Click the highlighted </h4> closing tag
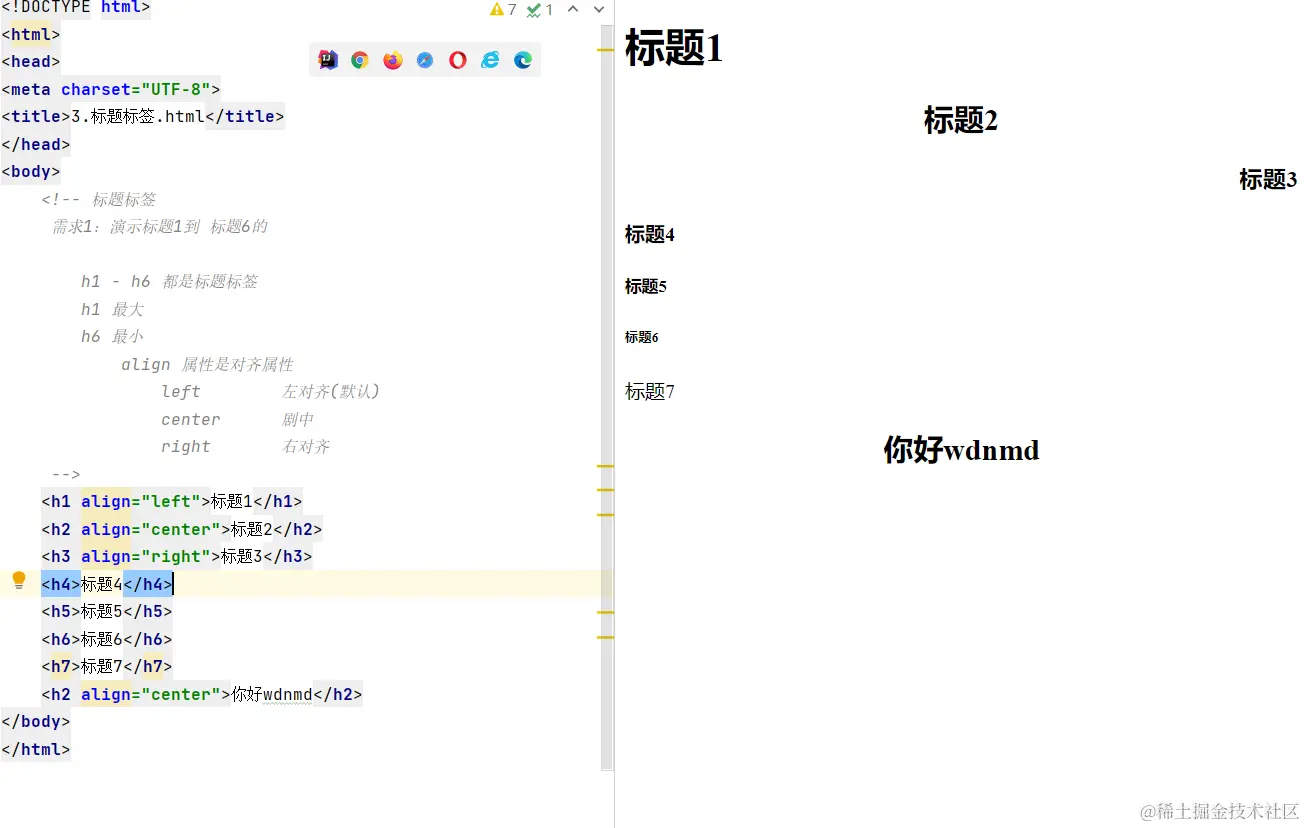This screenshot has width=1306, height=828. 148,584
